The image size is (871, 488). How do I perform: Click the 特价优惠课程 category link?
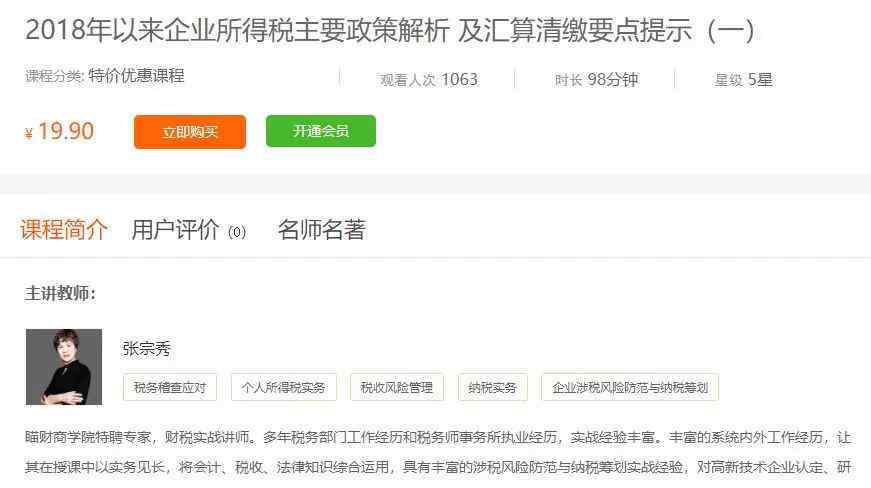[136, 76]
